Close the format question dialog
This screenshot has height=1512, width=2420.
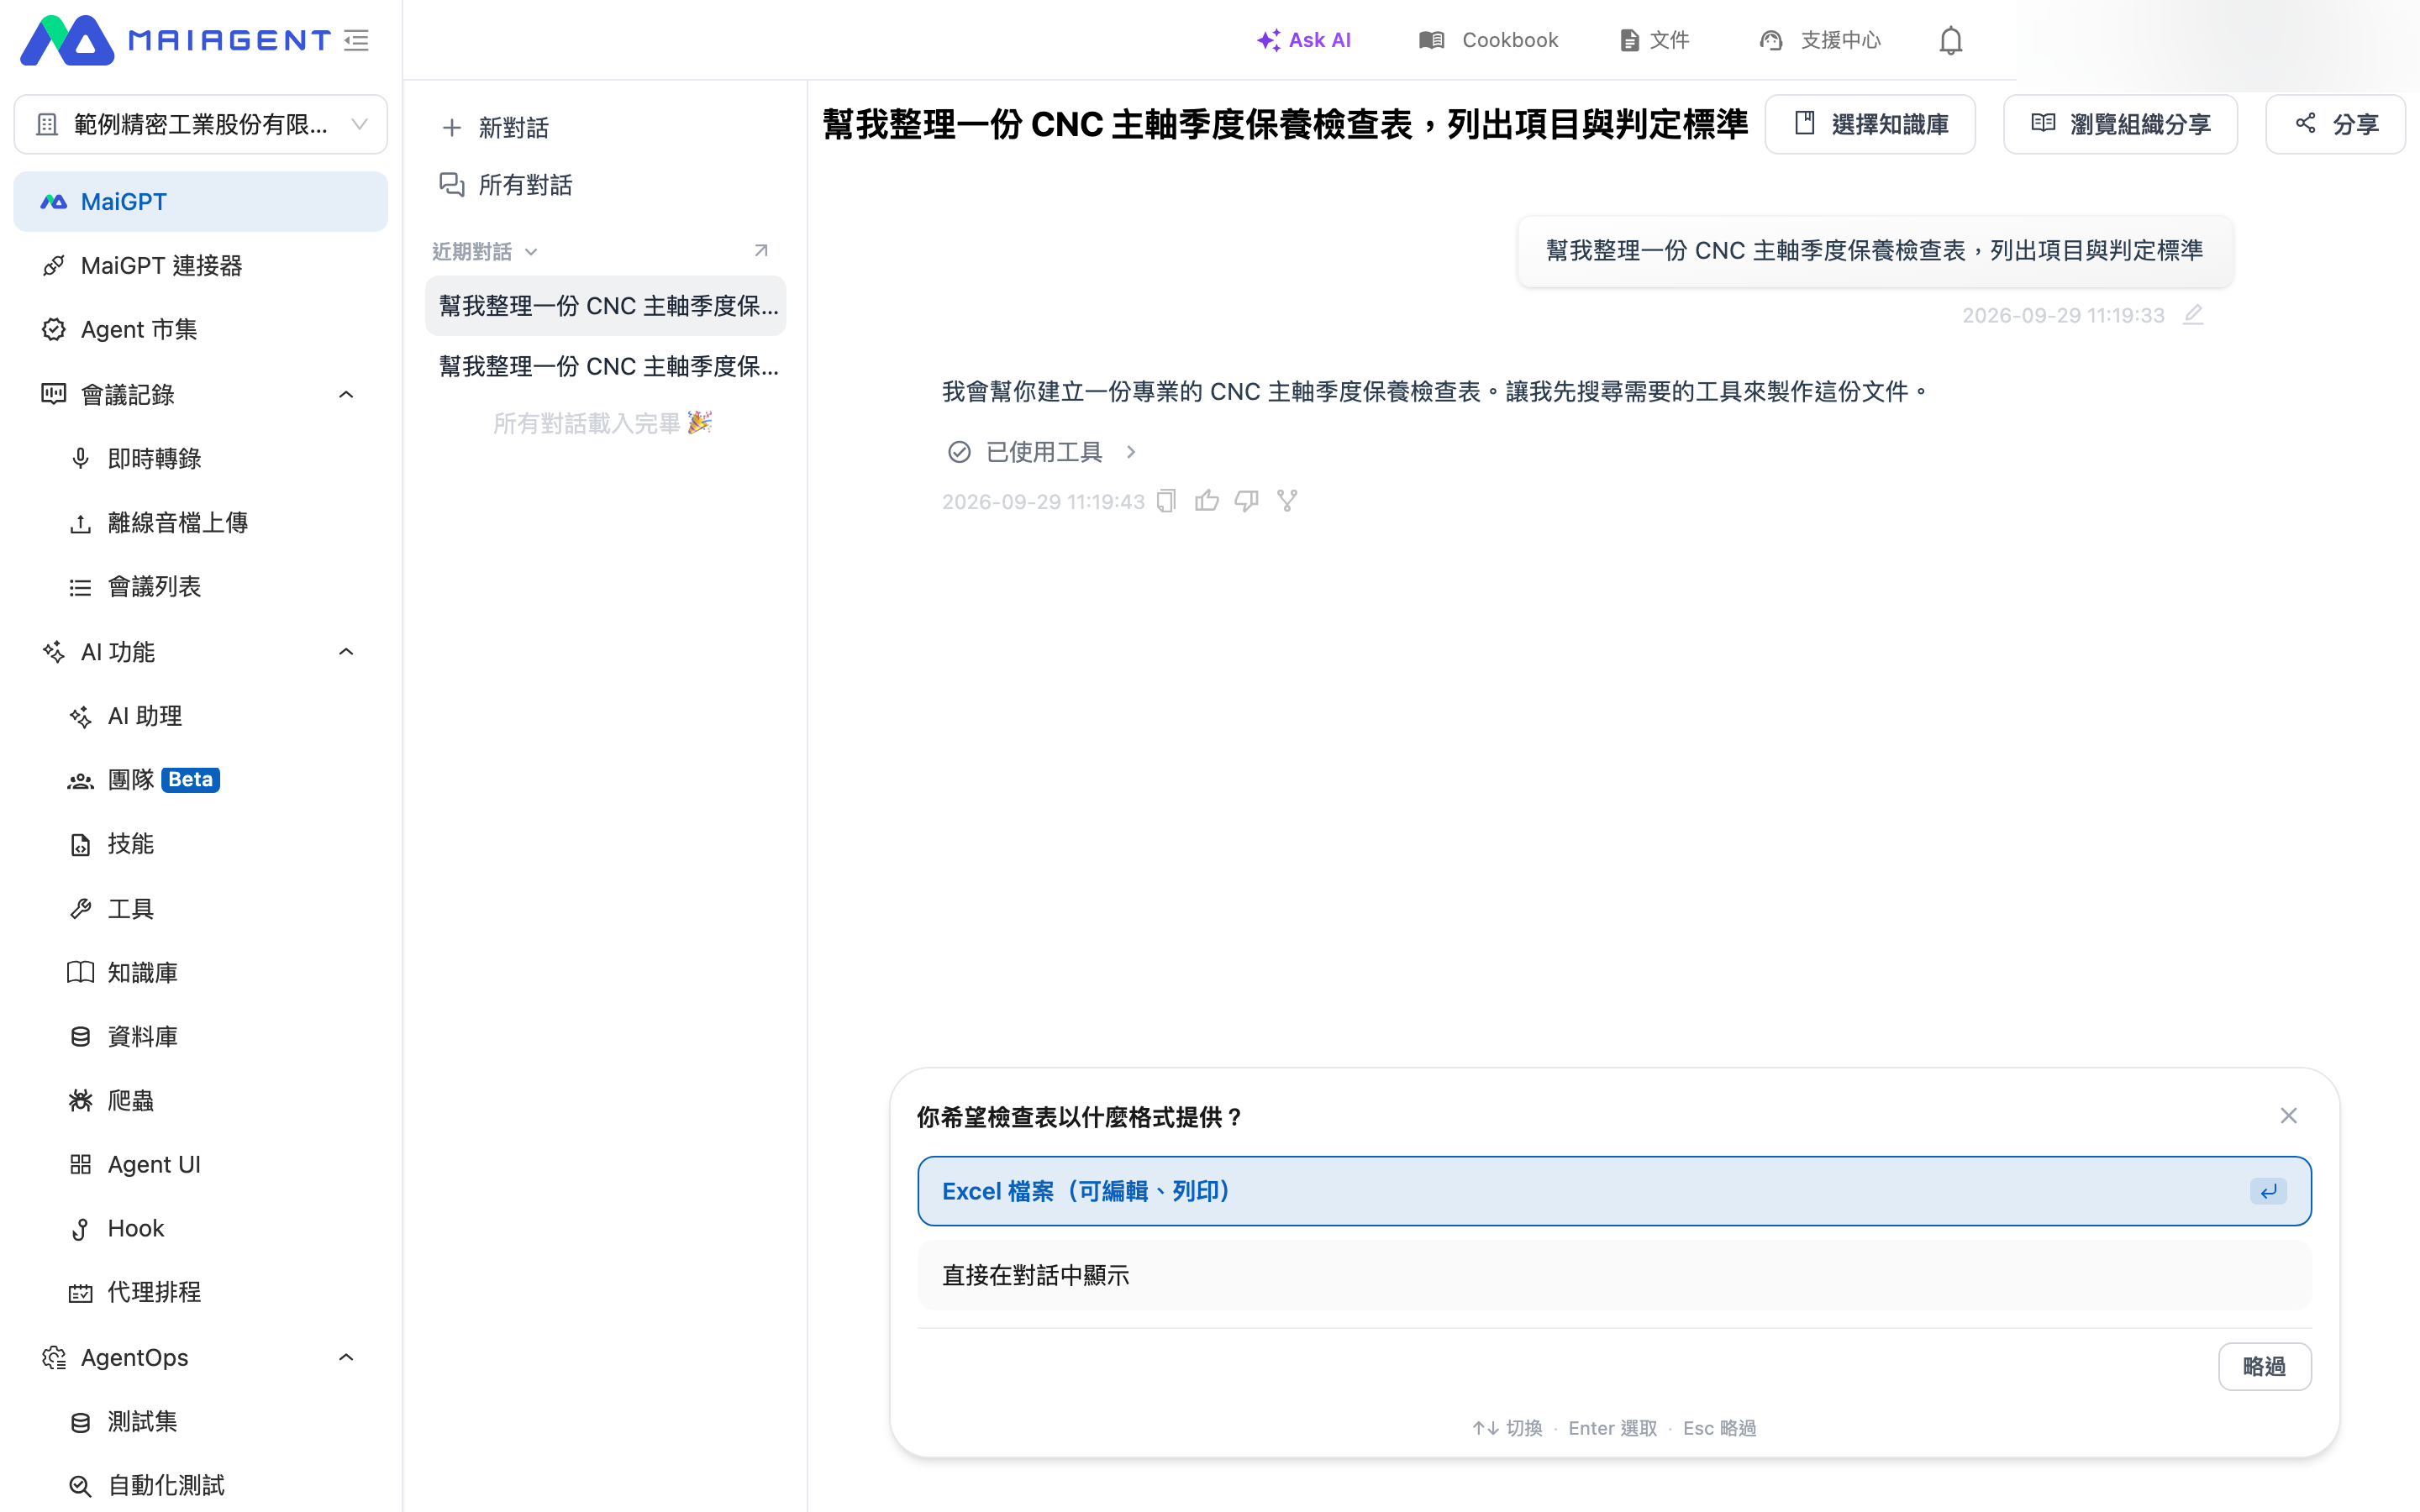click(x=2288, y=1115)
